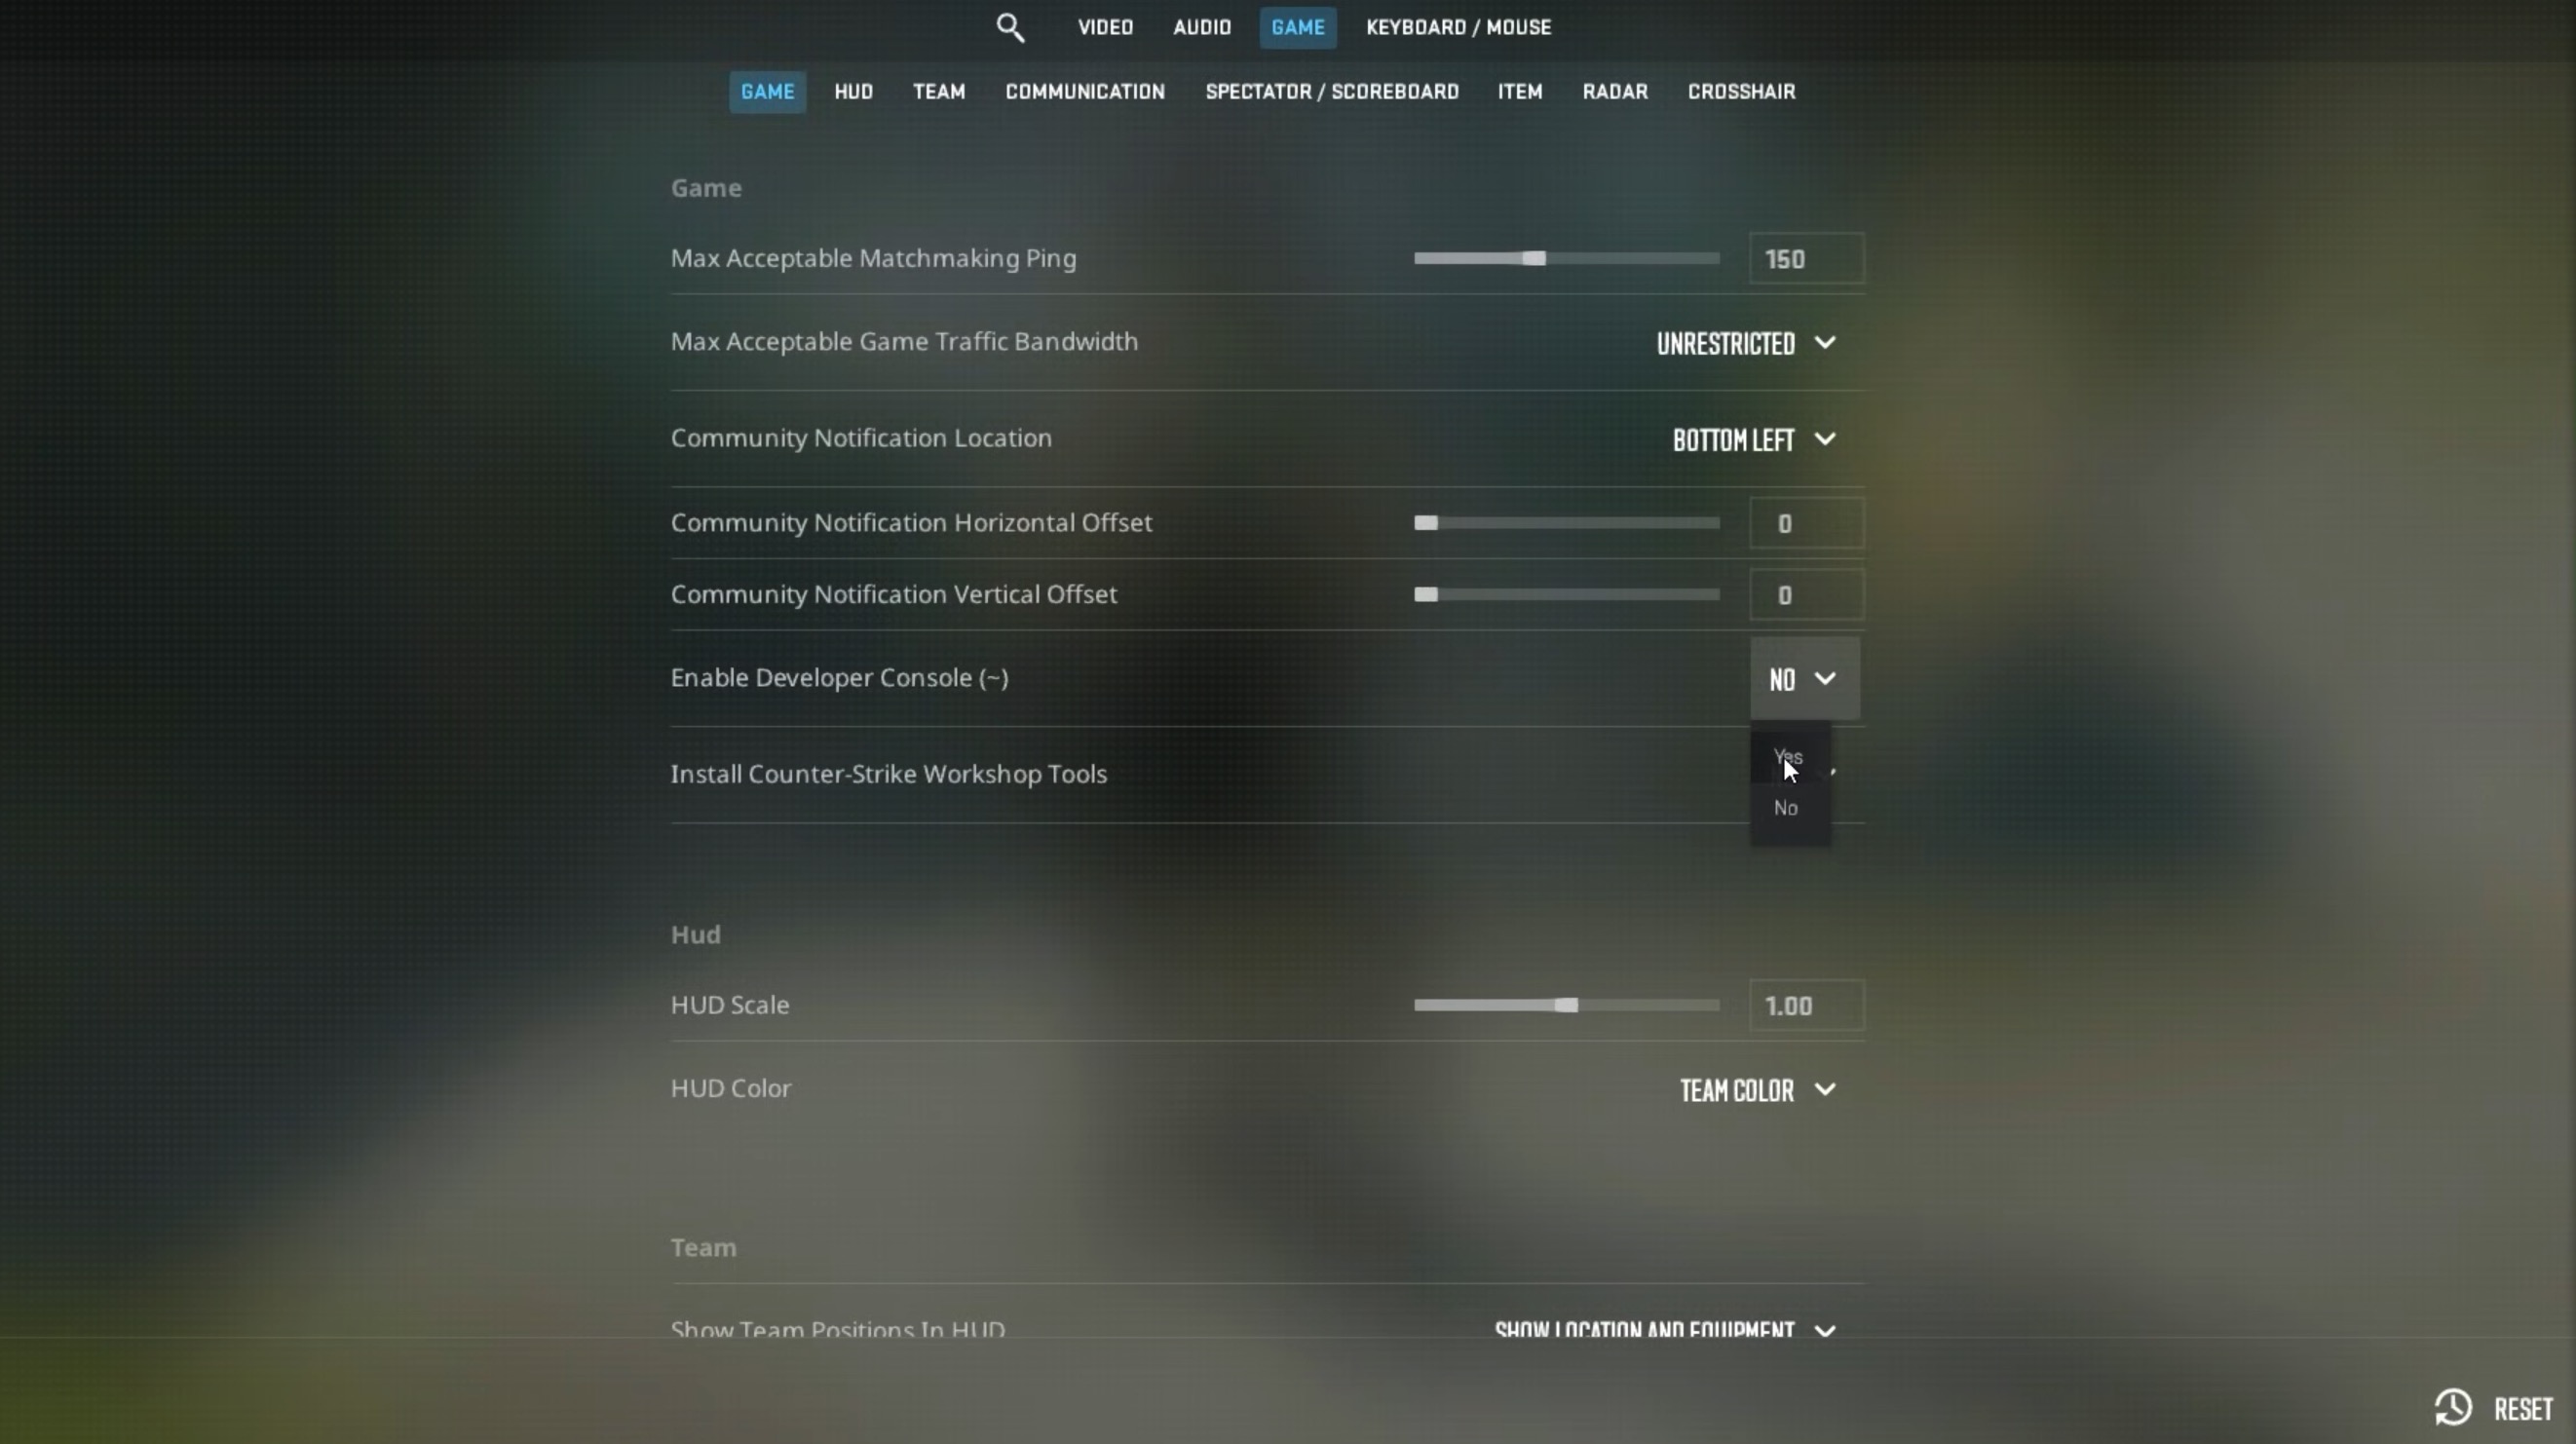Go to the Crosshair sub-tab
The height and width of the screenshot is (1444, 2576).
(1741, 91)
